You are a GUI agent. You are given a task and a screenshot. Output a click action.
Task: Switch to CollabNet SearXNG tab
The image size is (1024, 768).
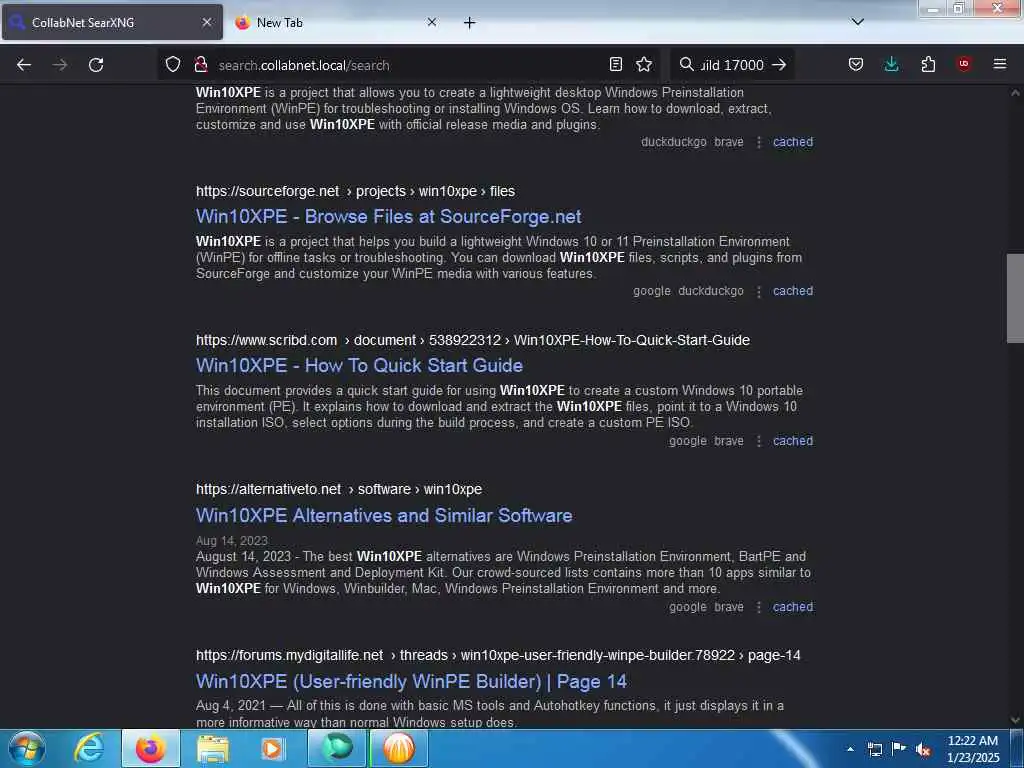(x=112, y=22)
